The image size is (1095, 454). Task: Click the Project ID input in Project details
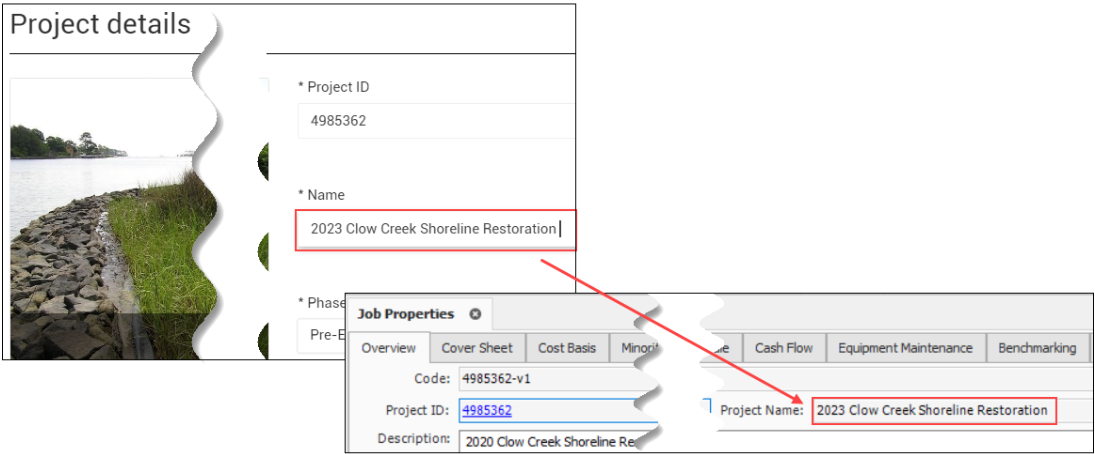coord(435,122)
